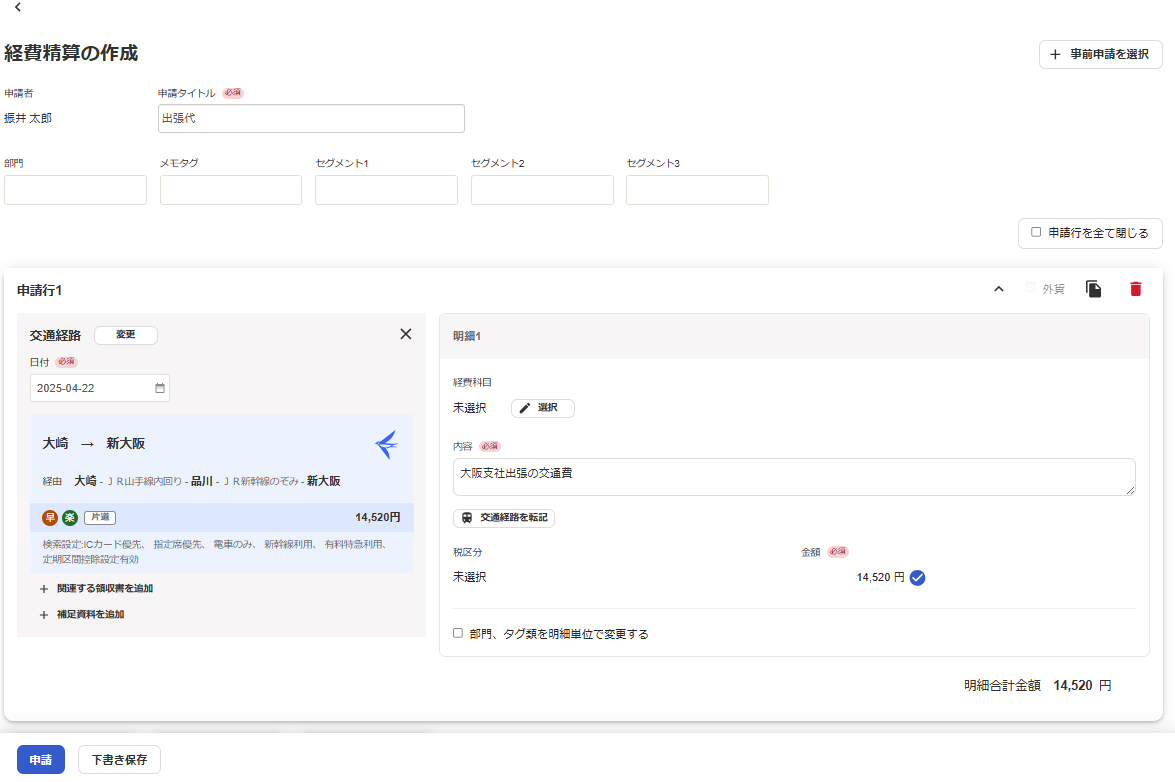Click the blue checkmark next to 14,520 円
The height and width of the screenshot is (782, 1175).
(x=917, y=578)
